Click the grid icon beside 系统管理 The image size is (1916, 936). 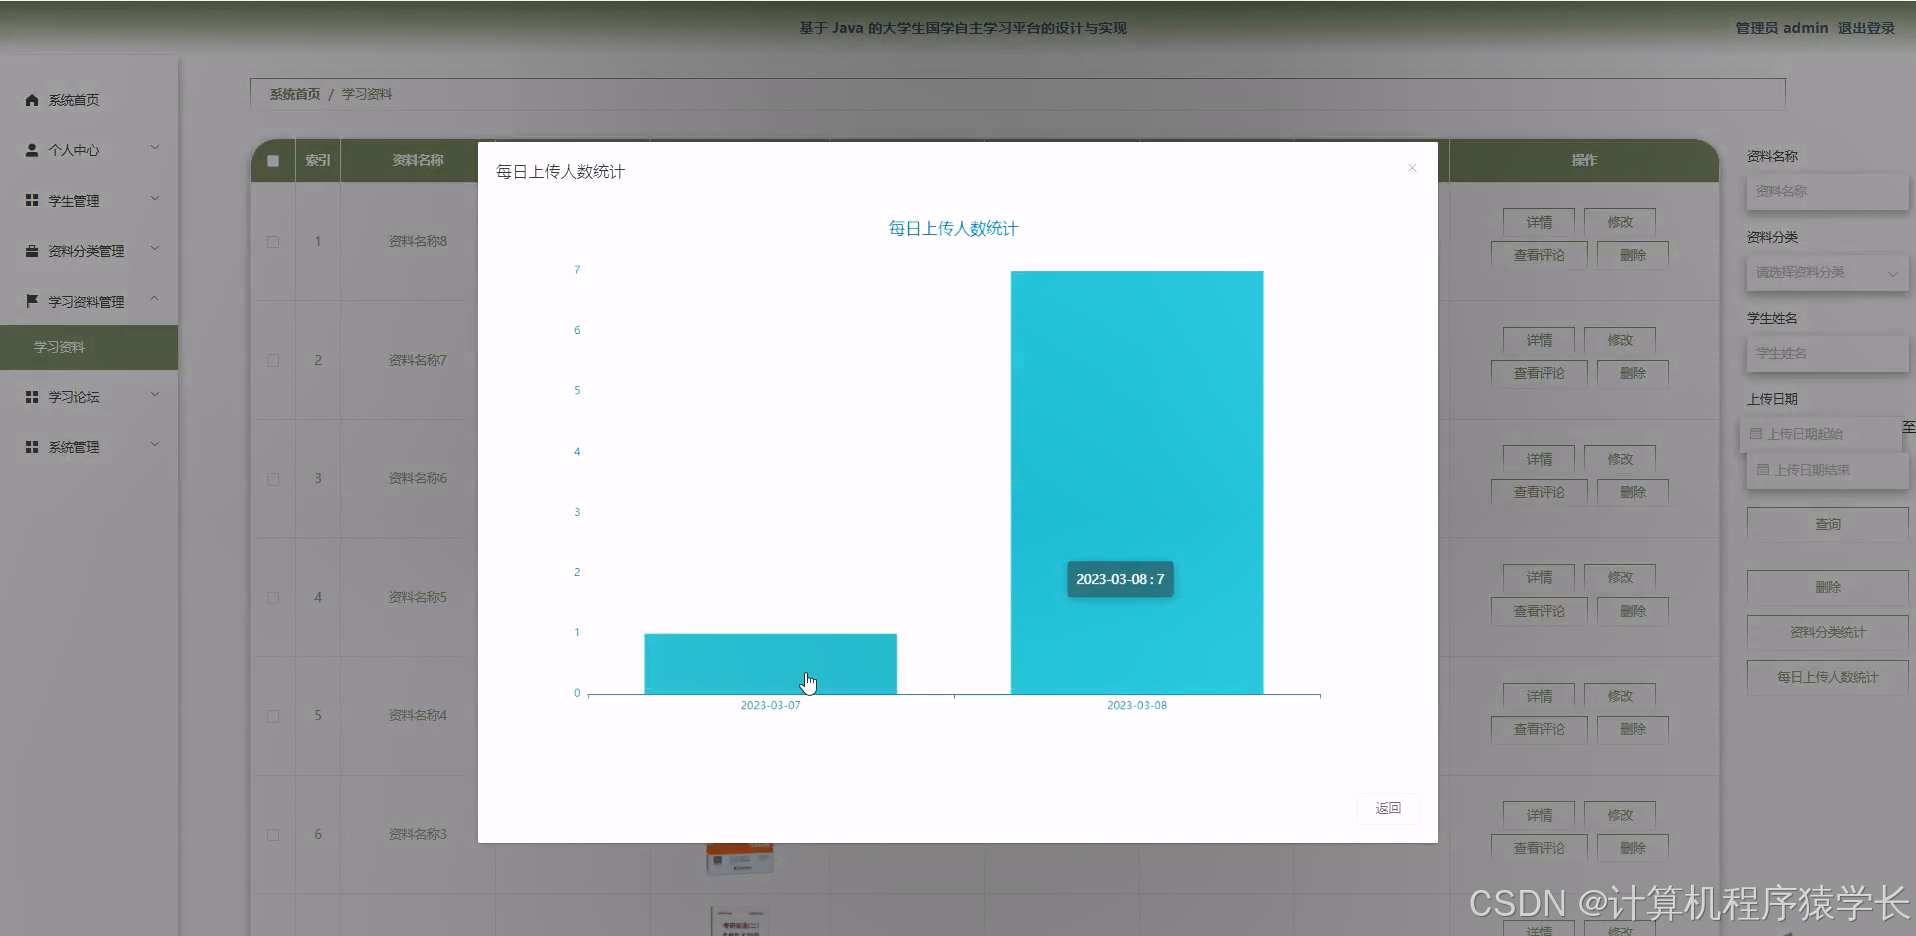coord(32,447)
